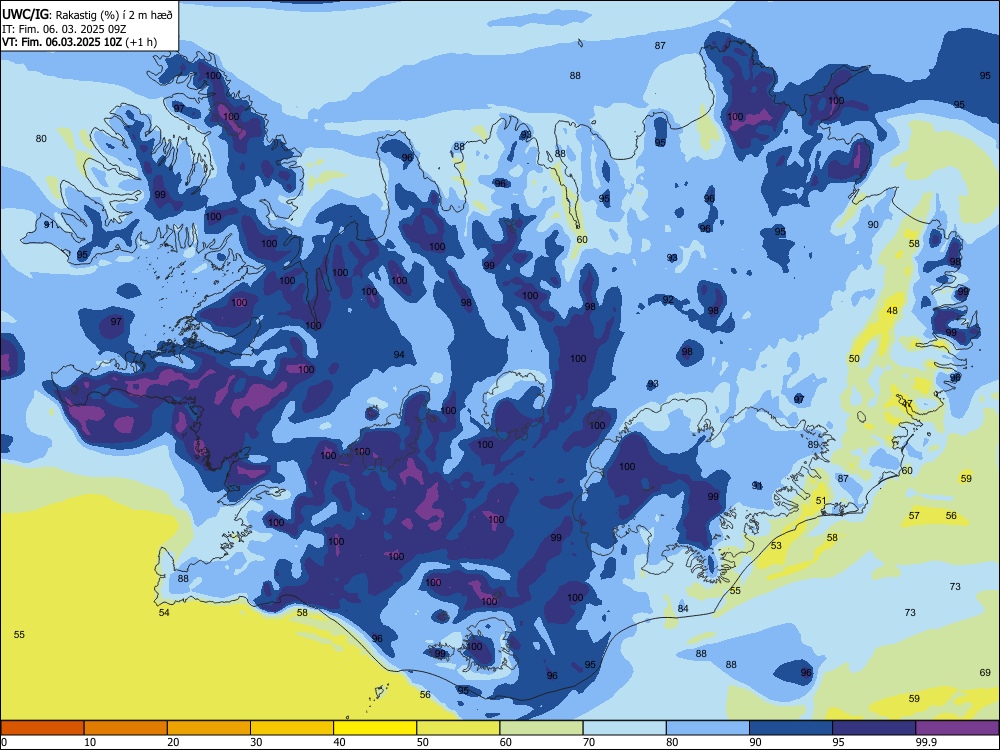
Task: Click the legend tick label '99.9'
Action: 926,742
